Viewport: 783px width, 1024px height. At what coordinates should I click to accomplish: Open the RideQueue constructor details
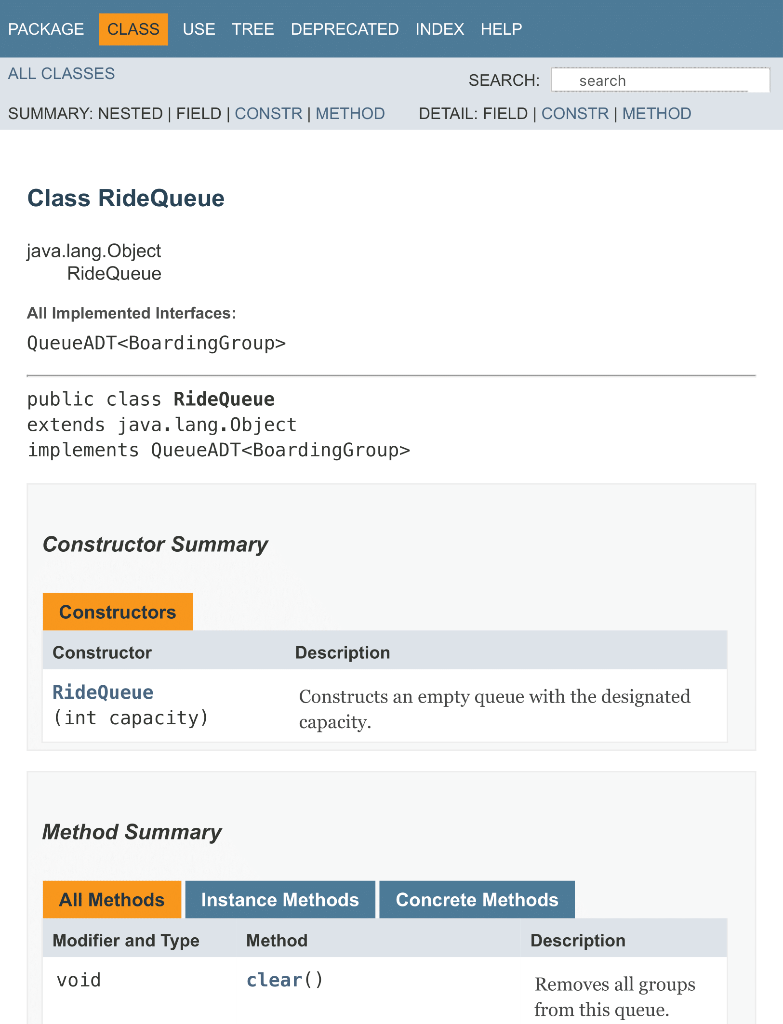(x=103, y=691)
